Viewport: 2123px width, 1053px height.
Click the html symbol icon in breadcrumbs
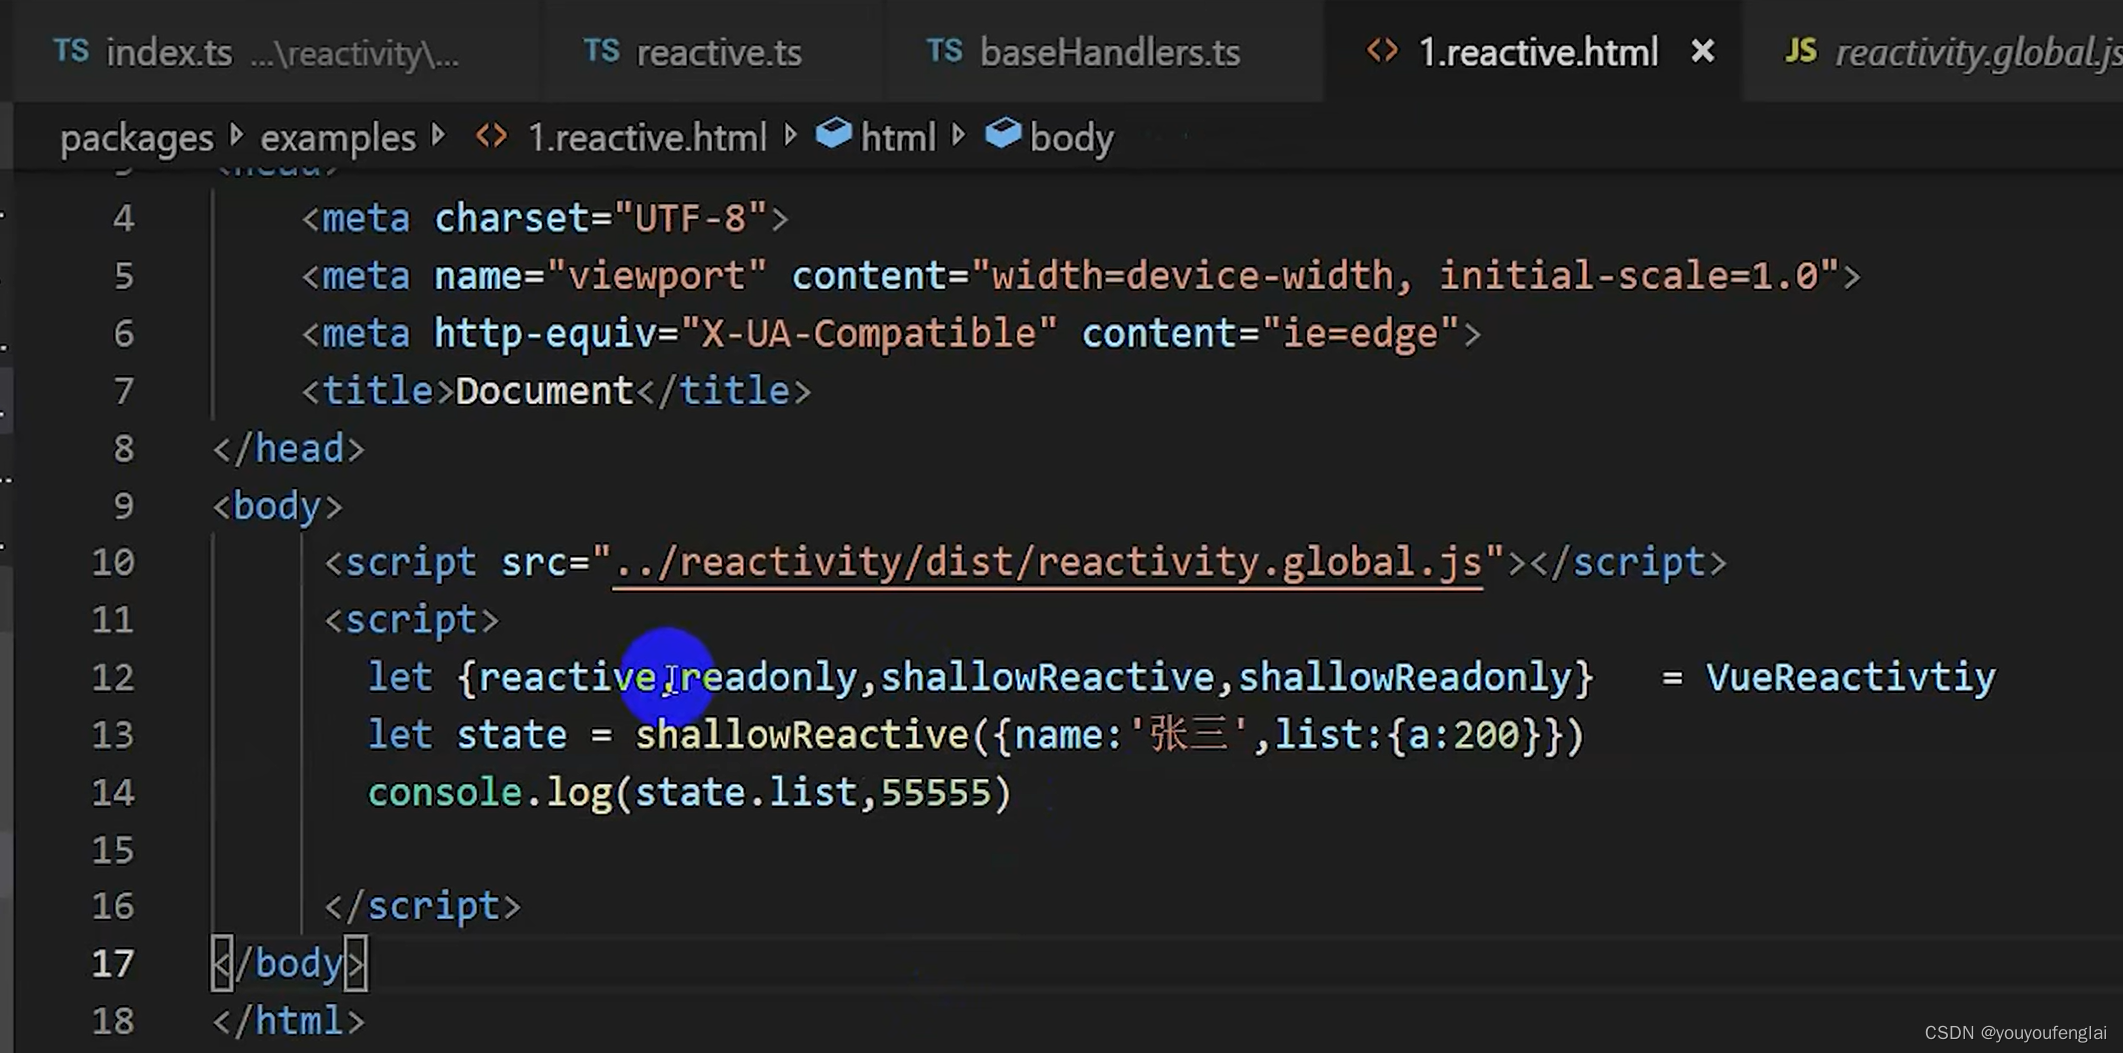click(833, 134)
